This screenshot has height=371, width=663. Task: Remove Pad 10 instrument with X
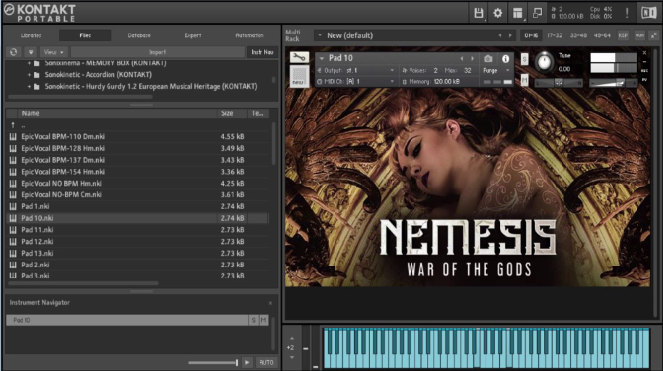(644, 53)
